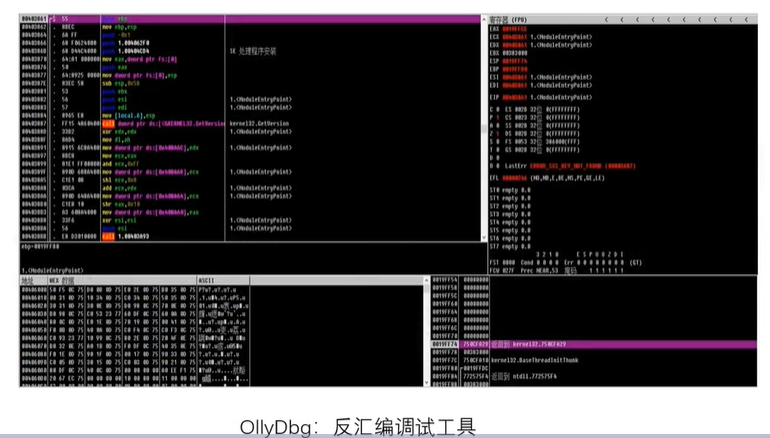Select dump row at address 00406040
Viewport: 770px width, 438px height.
(135, 322)
